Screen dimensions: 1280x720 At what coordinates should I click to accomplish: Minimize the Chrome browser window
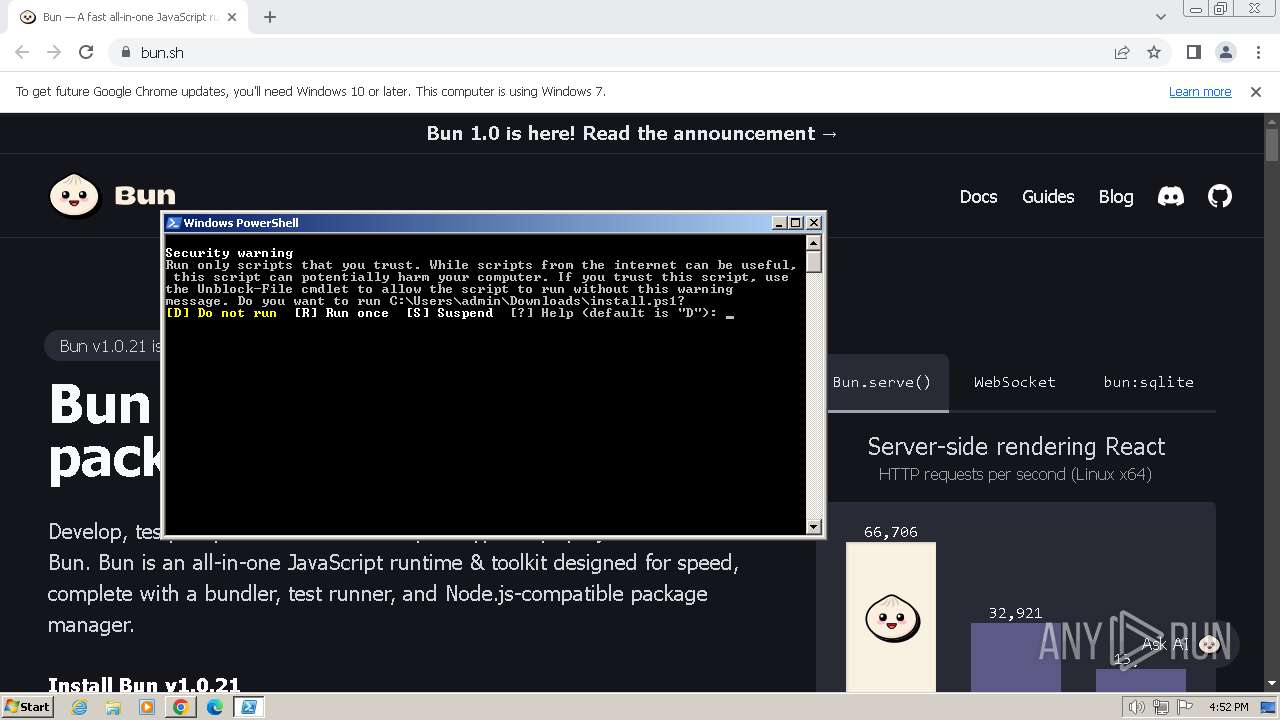[1196, 9]
